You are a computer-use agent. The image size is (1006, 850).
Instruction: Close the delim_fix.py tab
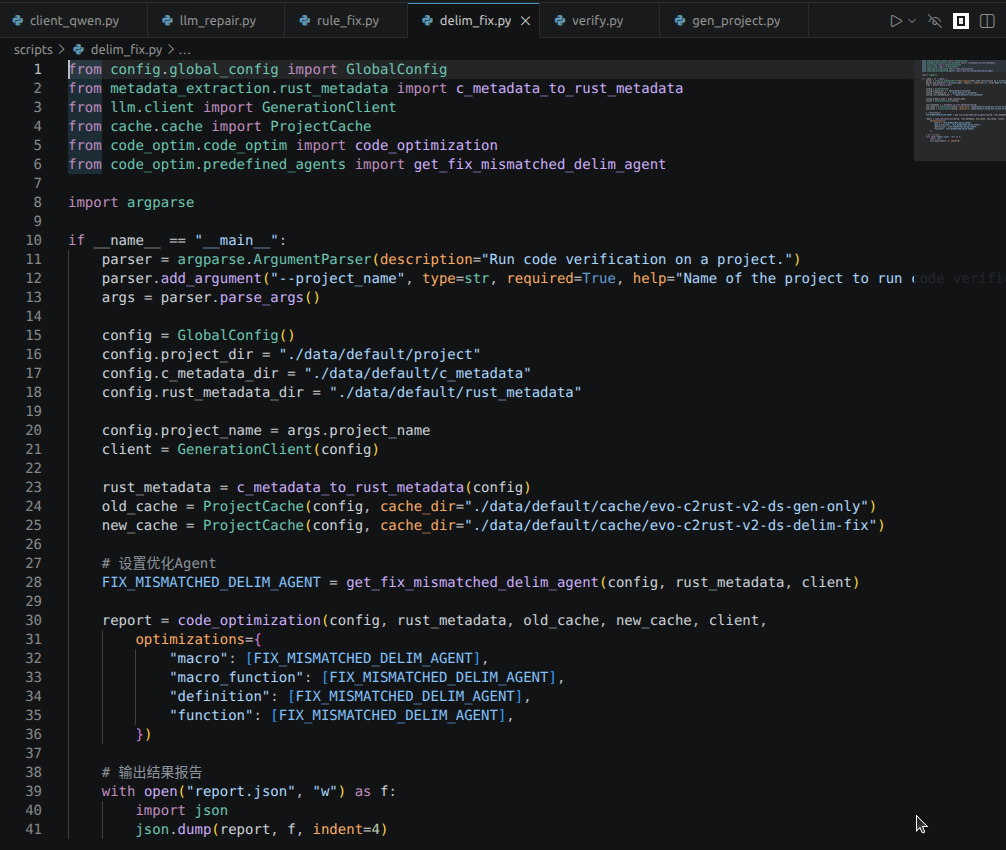pyautogui.click(x=525, y=21)
